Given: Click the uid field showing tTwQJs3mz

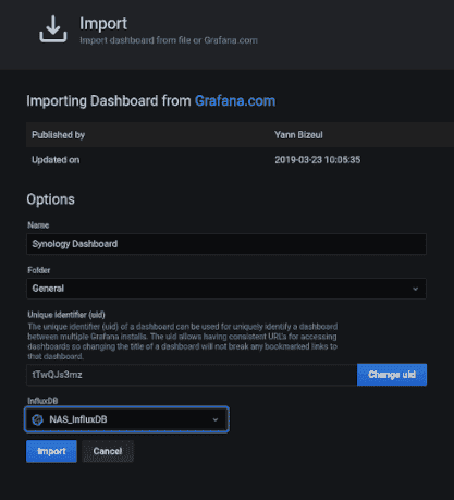Looking at the screenshot, I should pyautogui.click(x=192, y=375).
